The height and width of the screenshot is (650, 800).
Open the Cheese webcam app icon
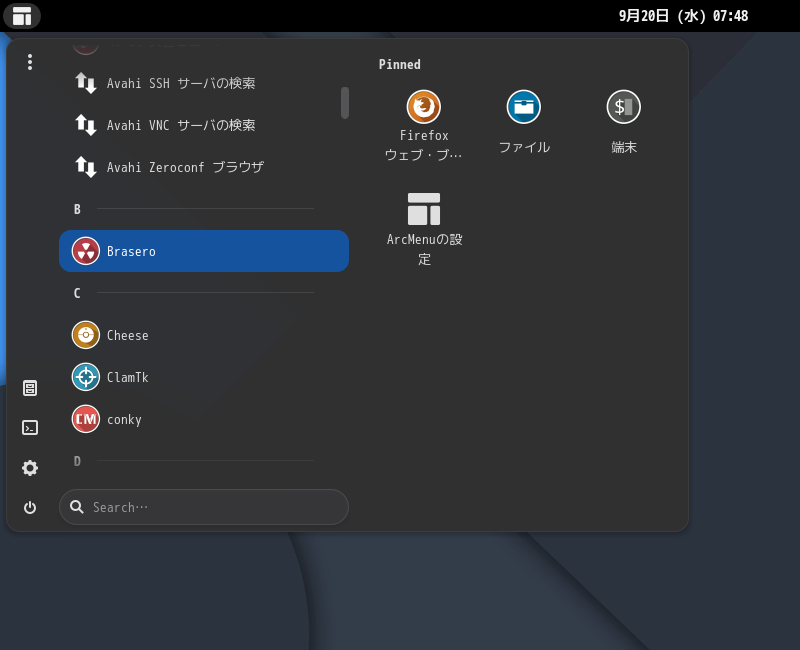(x=86, y=335)
